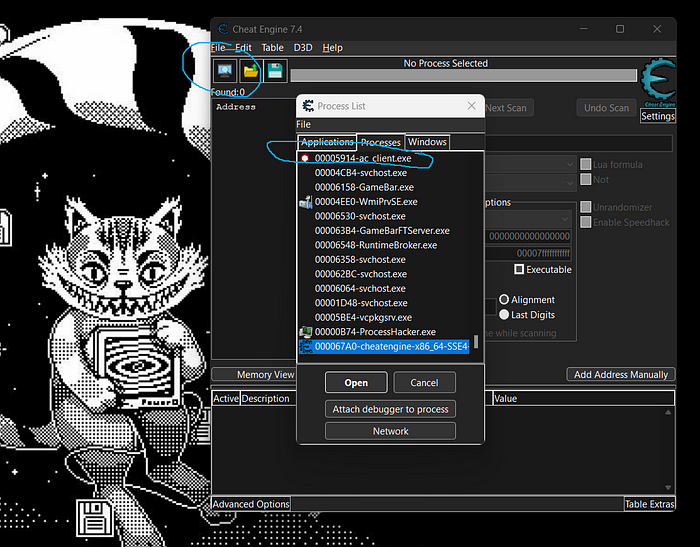
Task: Click the Next Scan button
Action: click(508, 108)
